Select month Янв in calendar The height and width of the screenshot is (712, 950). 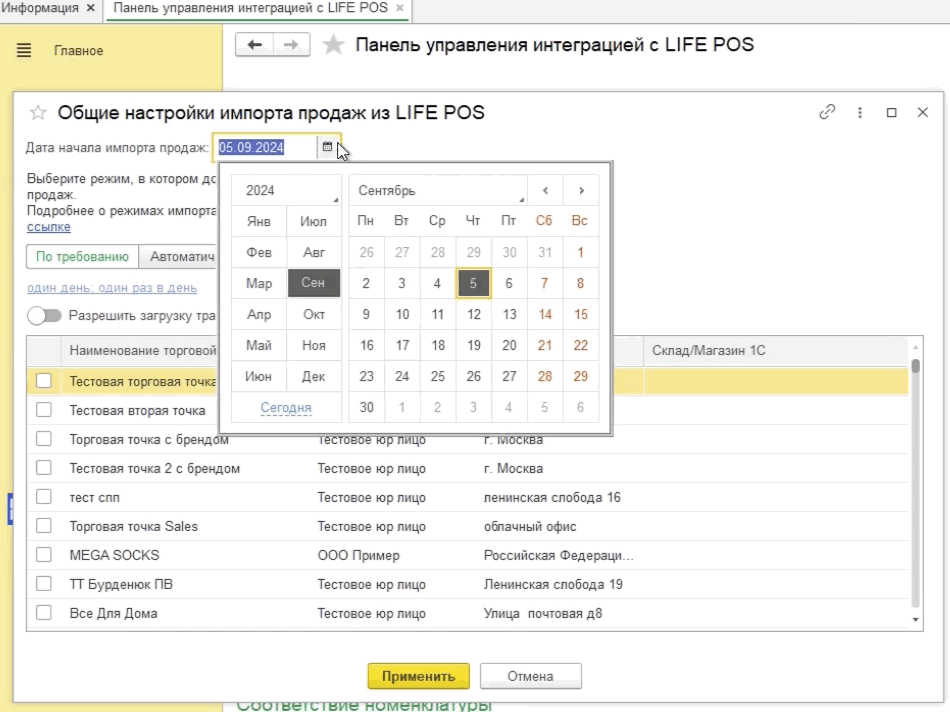pos(259,221)
